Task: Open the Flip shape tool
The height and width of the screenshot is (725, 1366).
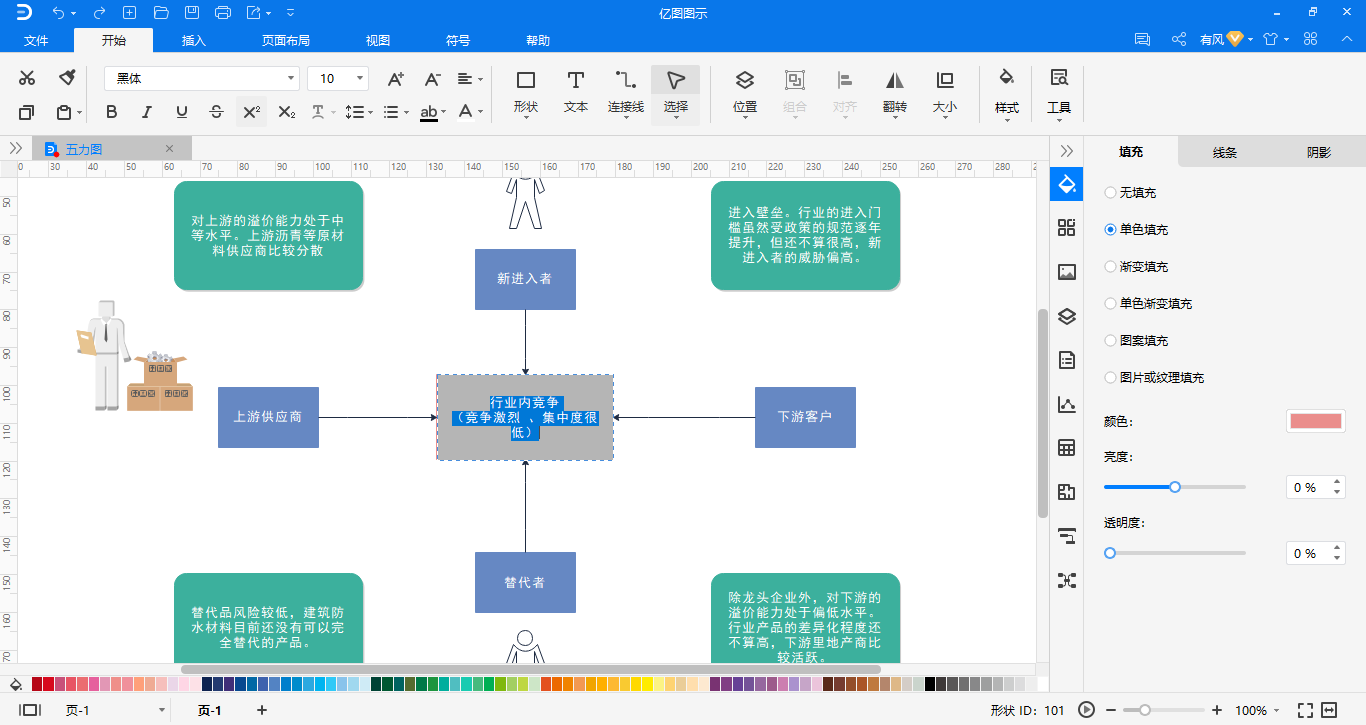Action: 894,89
